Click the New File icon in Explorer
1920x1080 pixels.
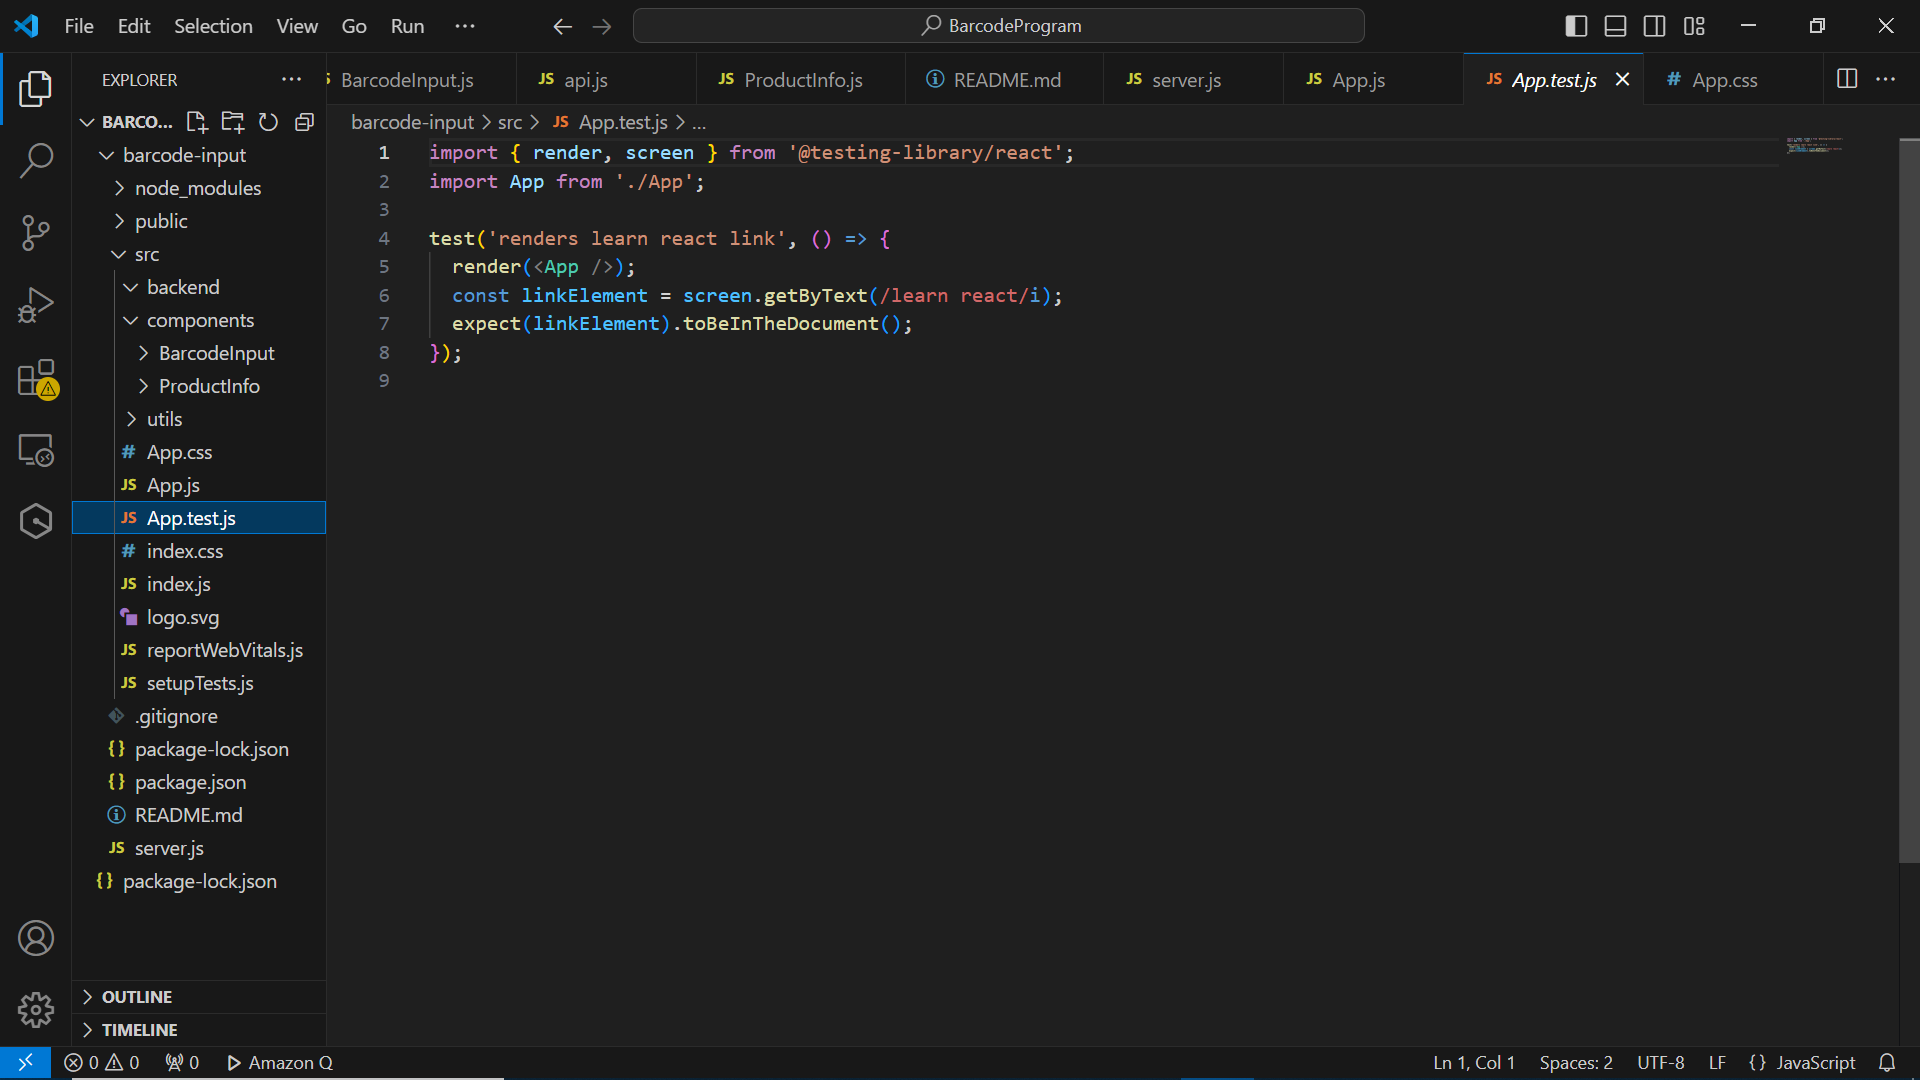coord(197,122)
